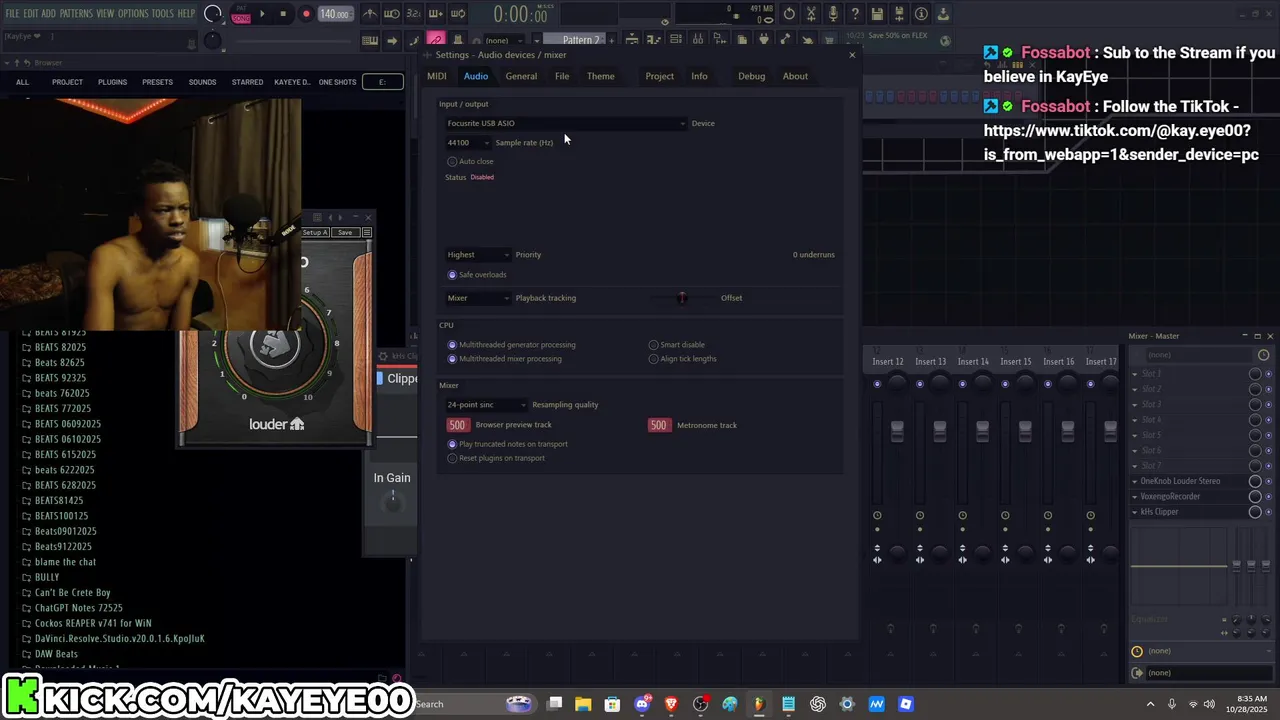Click the save floppy disk icon
The height and width of the screenshot is (720, 1280).
coord(877,14)
